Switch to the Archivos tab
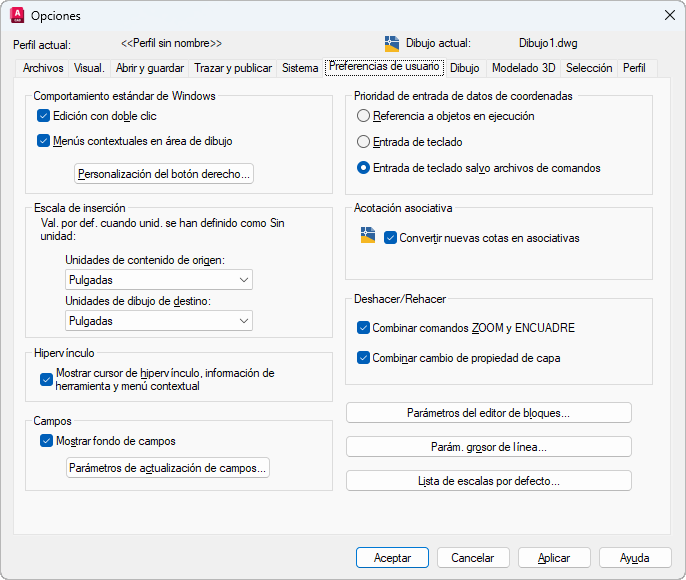 43,68
